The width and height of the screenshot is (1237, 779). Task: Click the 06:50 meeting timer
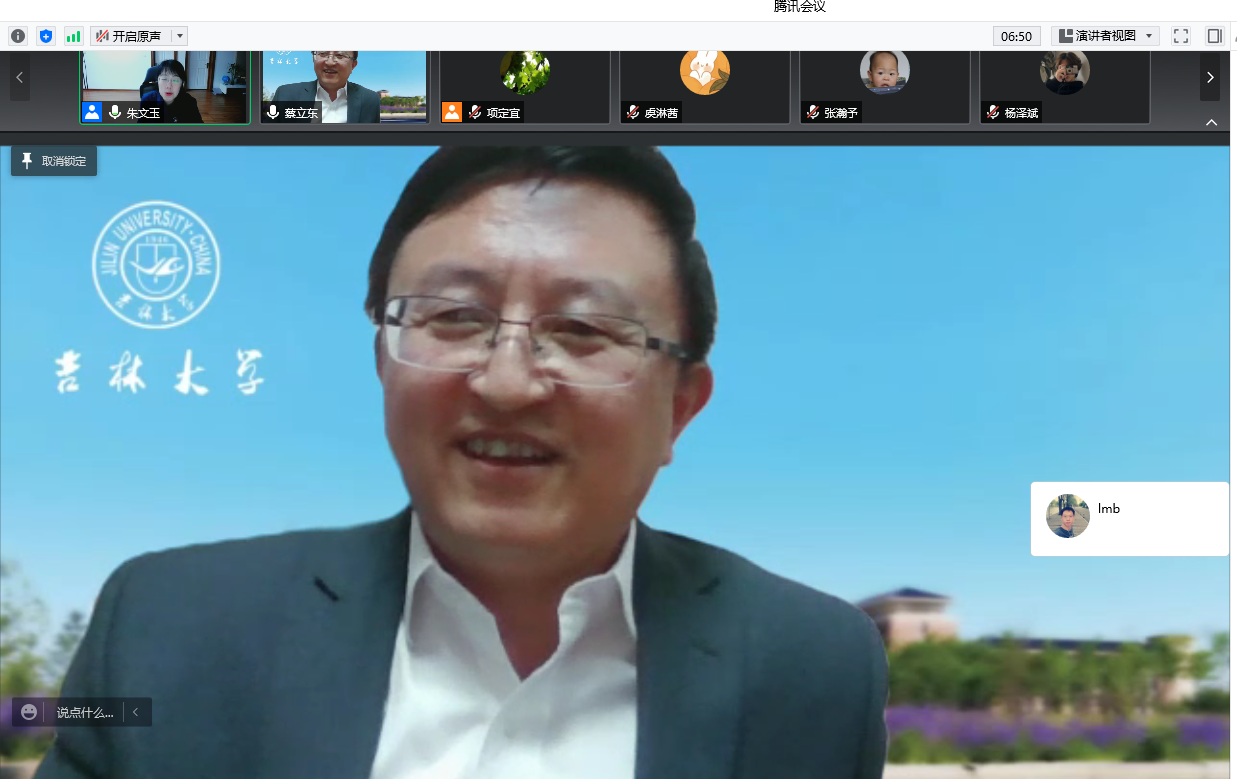click(x=1016, y=36)
